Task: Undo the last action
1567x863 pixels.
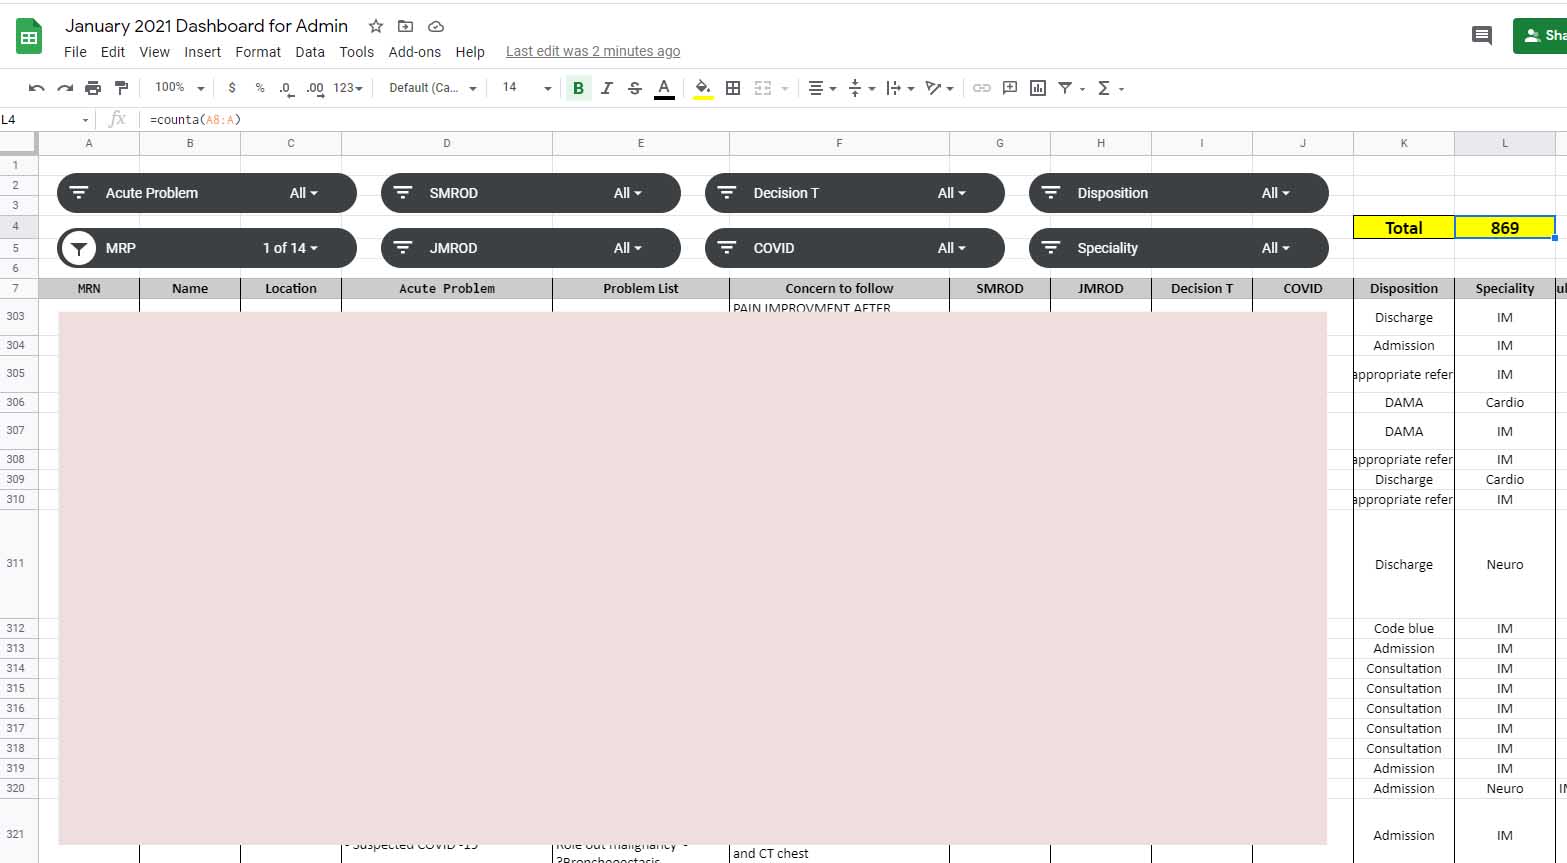Action: 35,88
